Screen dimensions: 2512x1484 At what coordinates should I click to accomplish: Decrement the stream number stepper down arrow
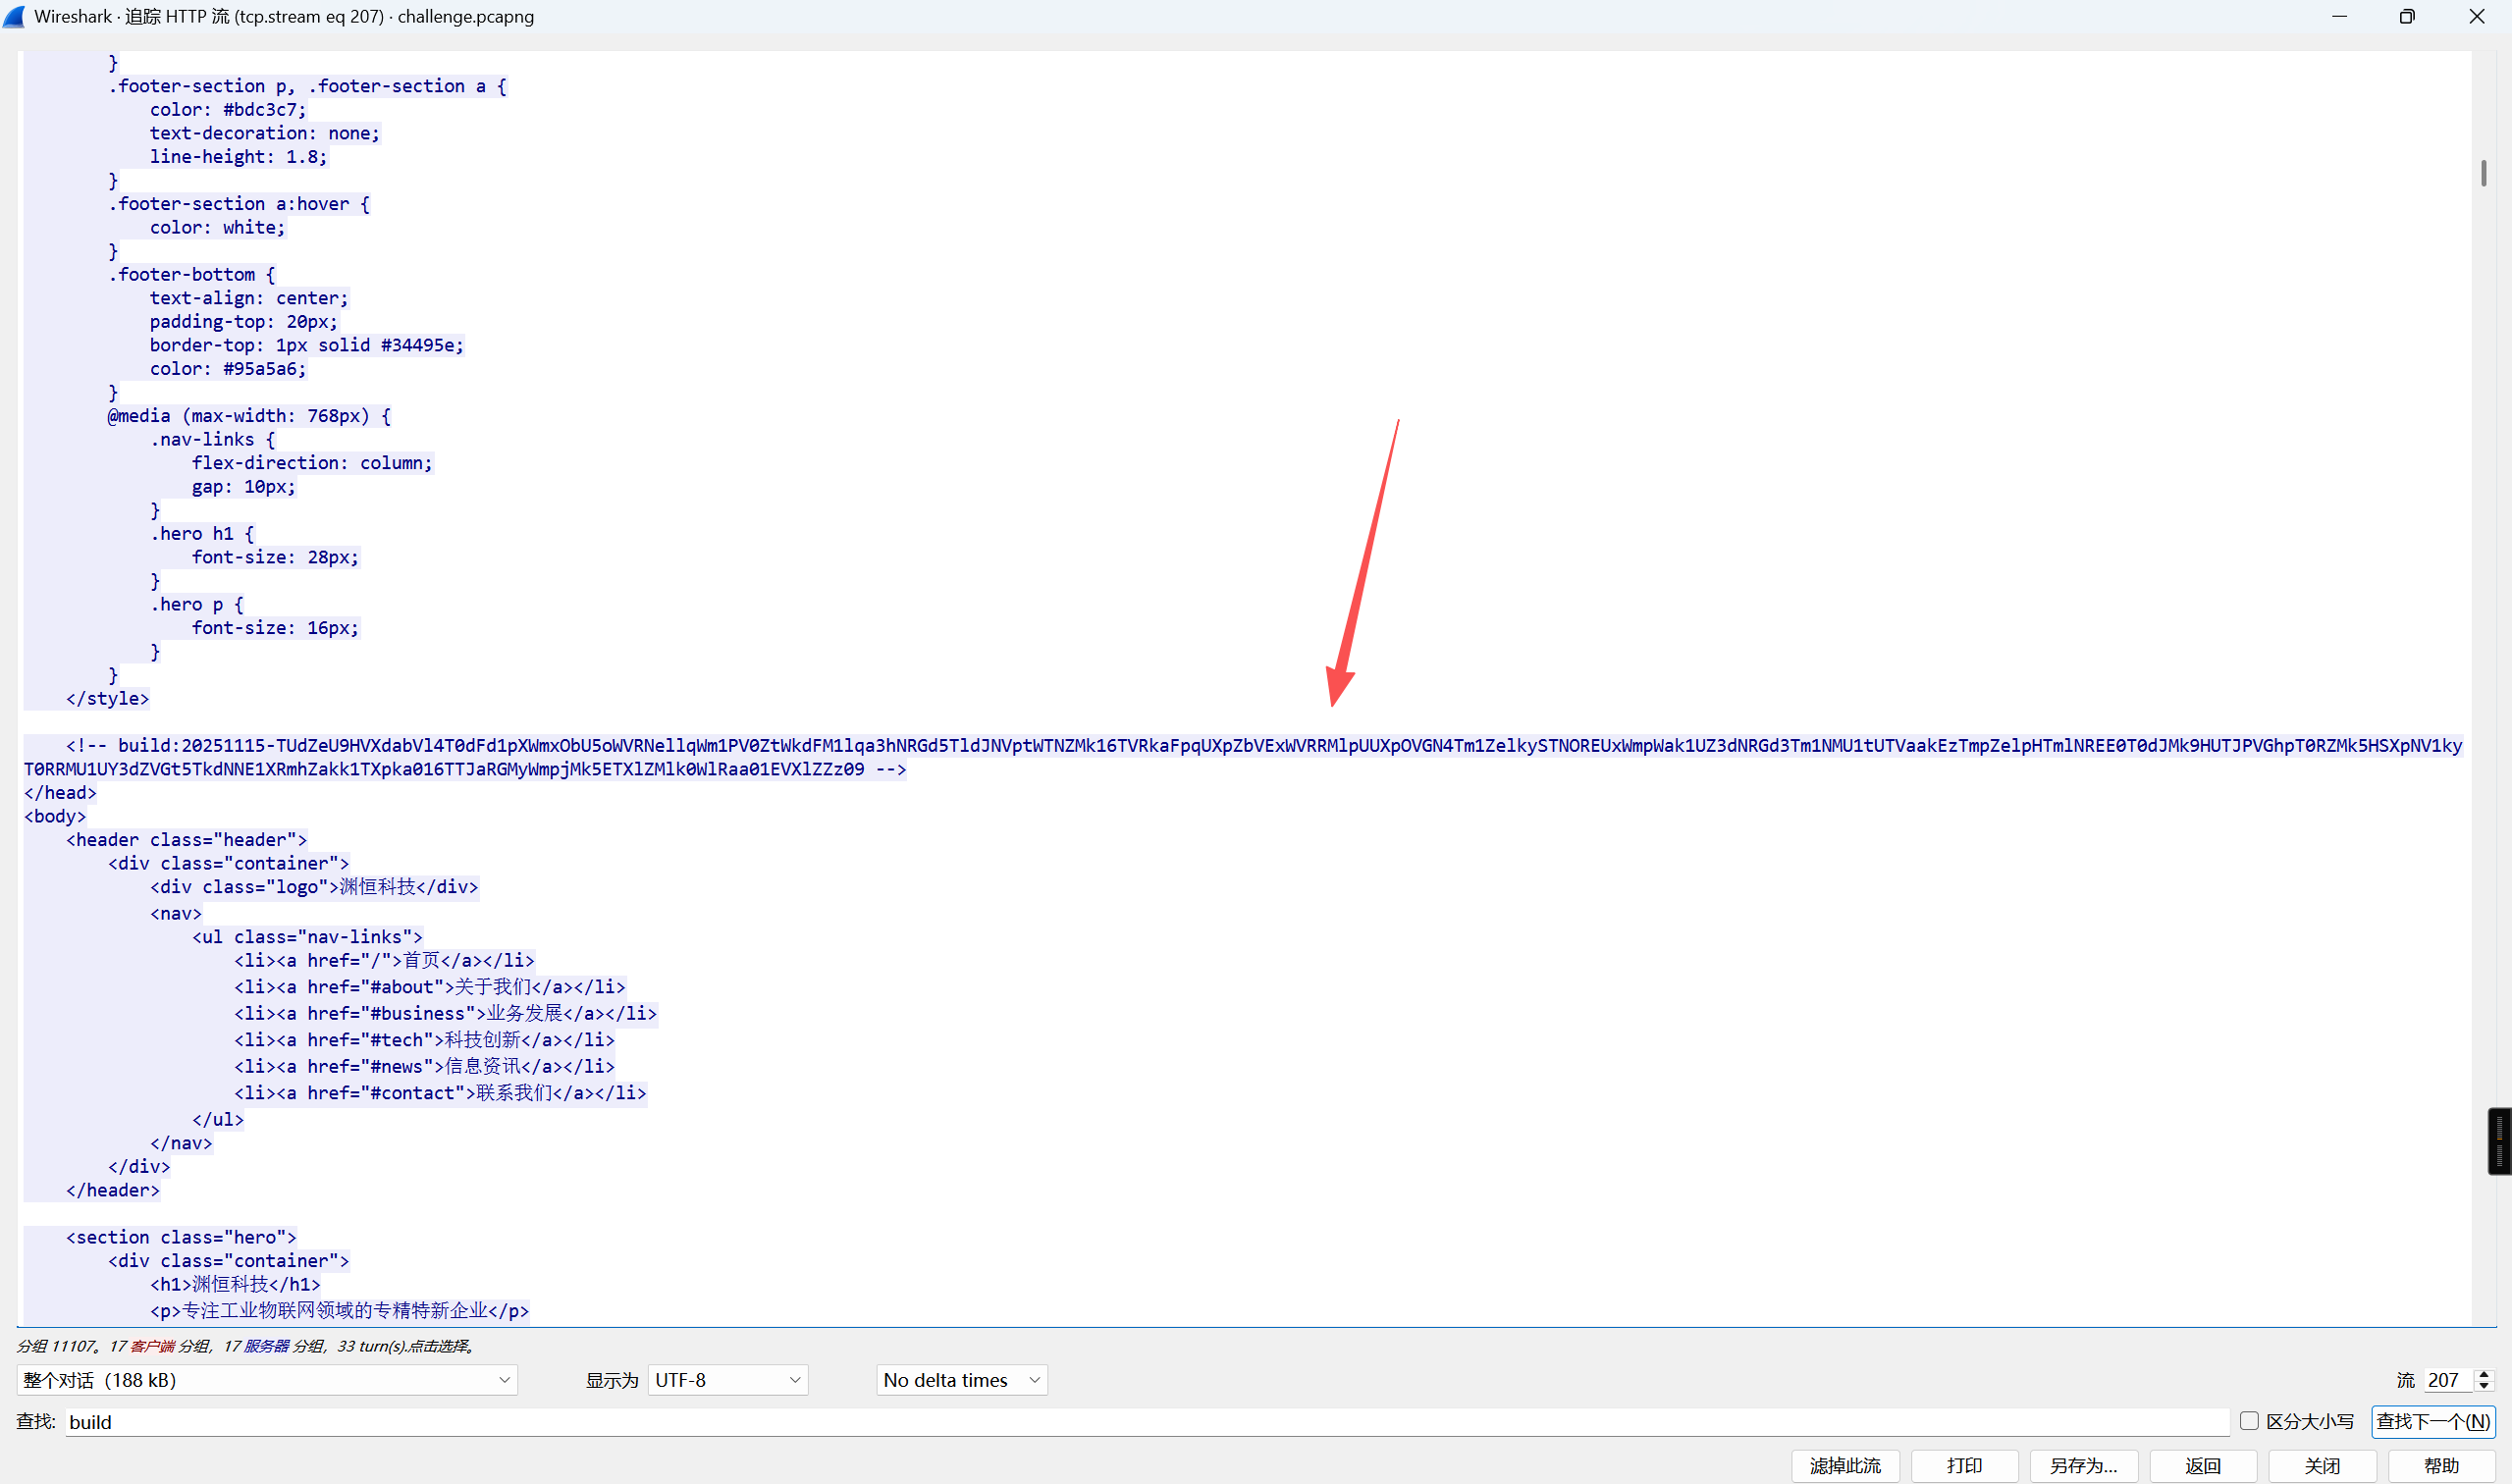2484,1387
